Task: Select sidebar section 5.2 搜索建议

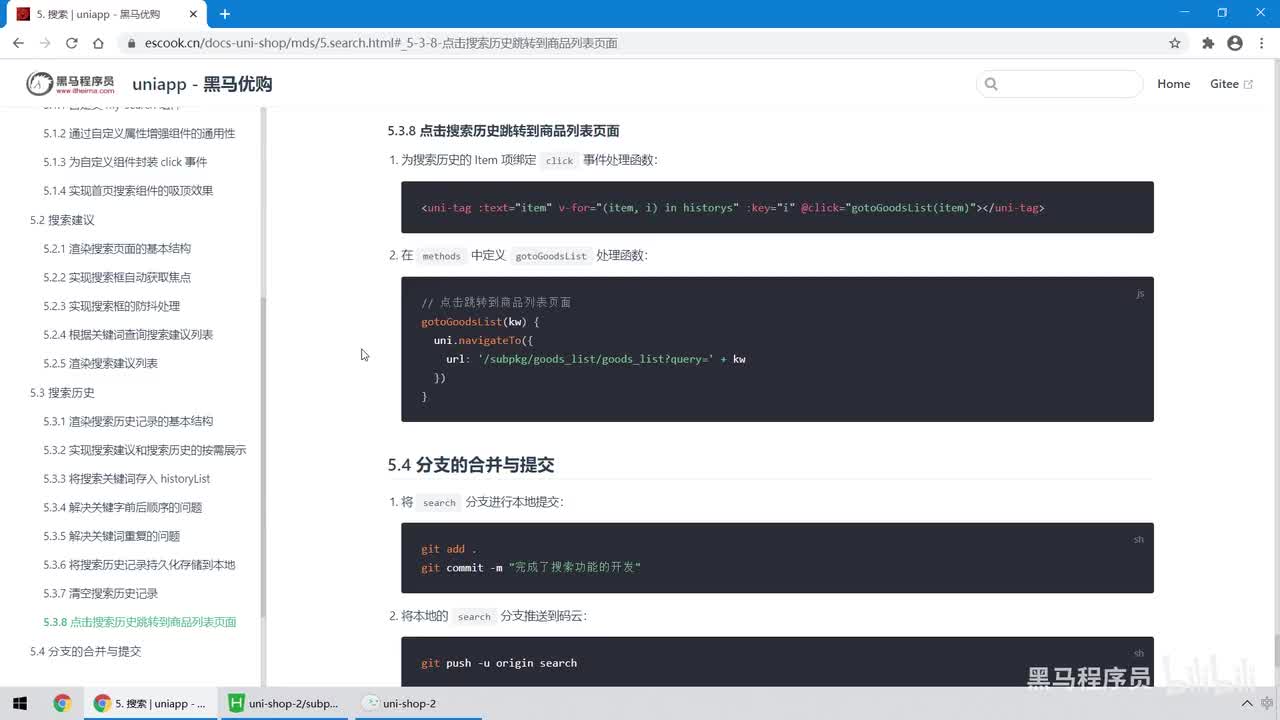Action: (x=62, y=220)
